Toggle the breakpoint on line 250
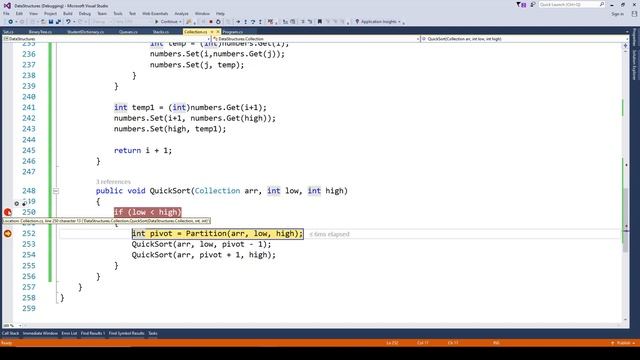This screenshot has width=640, height=360. 7,212
